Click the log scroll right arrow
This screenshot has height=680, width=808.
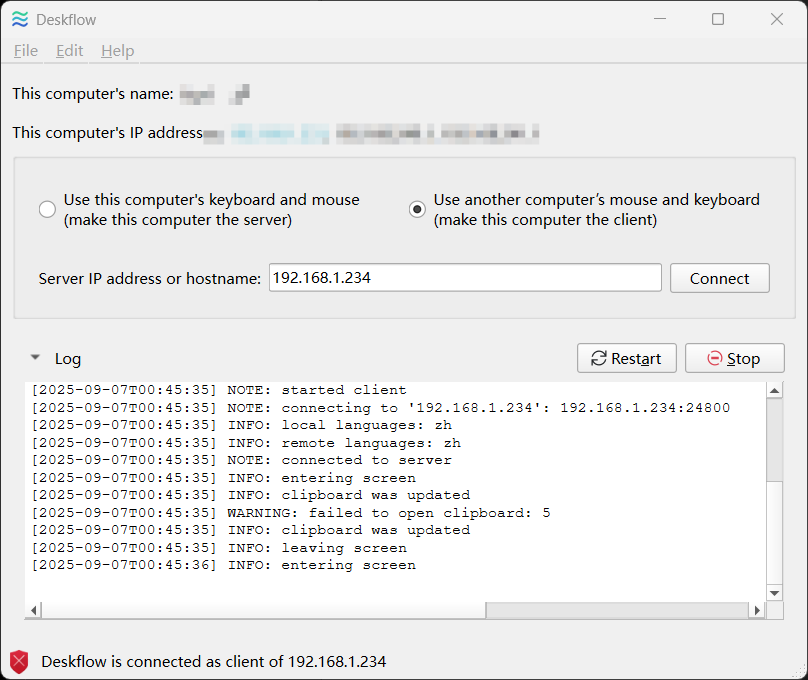[x=756, y=610]
